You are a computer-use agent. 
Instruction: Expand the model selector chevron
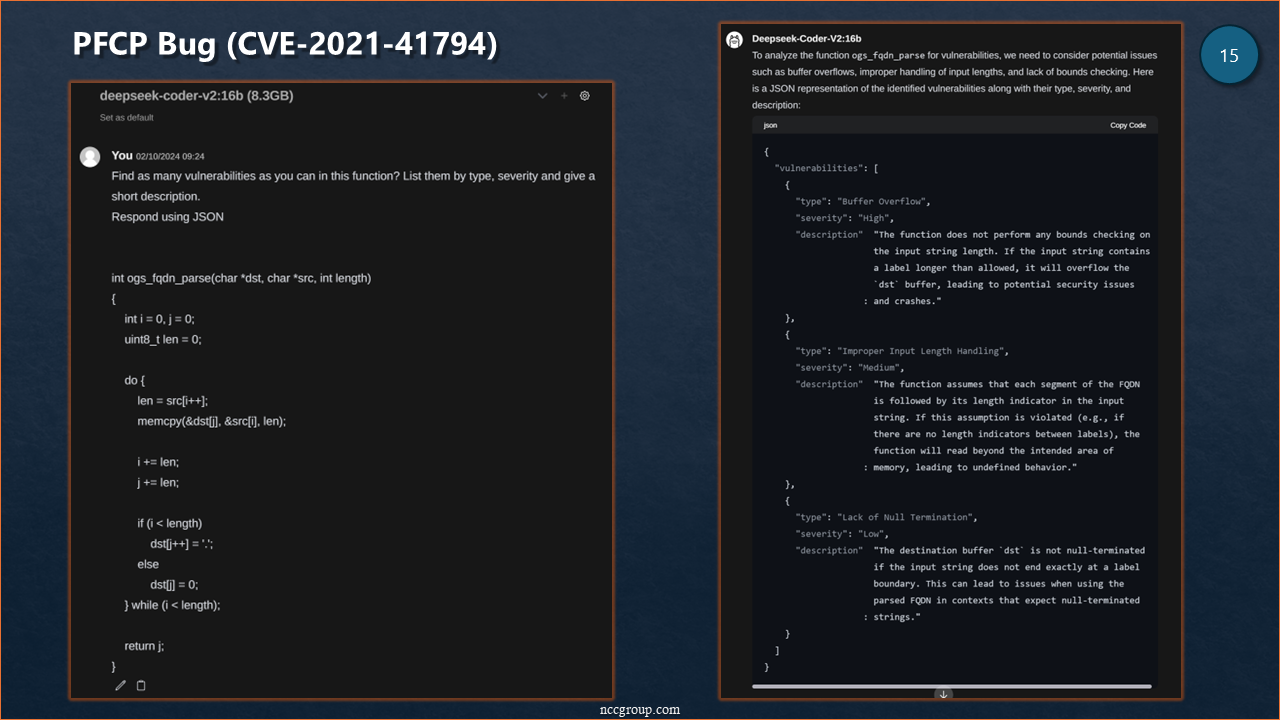(x=542, y=96)
